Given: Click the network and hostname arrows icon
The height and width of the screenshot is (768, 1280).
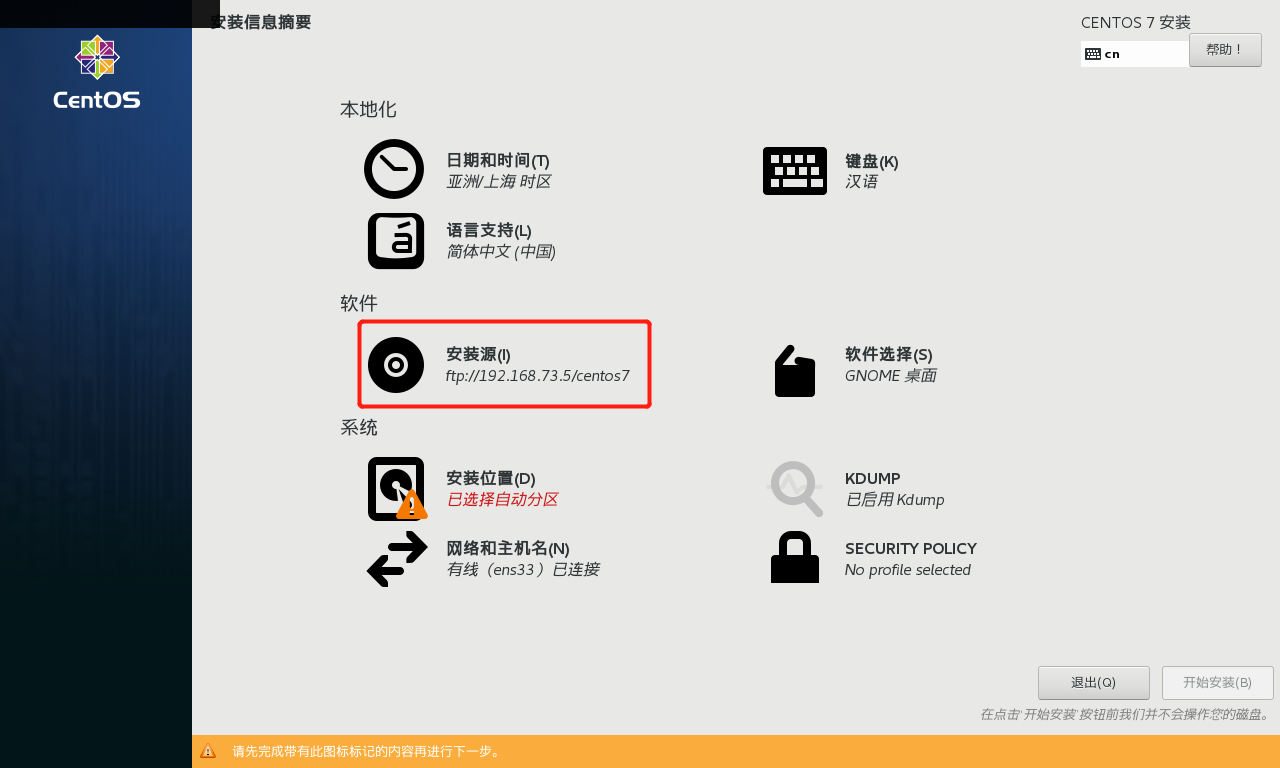Looking at the screenshot, I should 397,559.
